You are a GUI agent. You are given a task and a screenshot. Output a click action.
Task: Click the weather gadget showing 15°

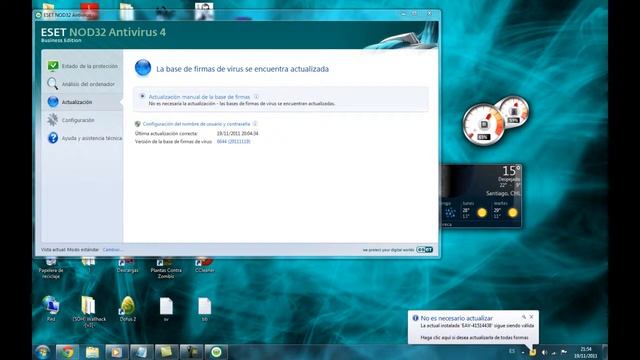click(x=481, y=196)
